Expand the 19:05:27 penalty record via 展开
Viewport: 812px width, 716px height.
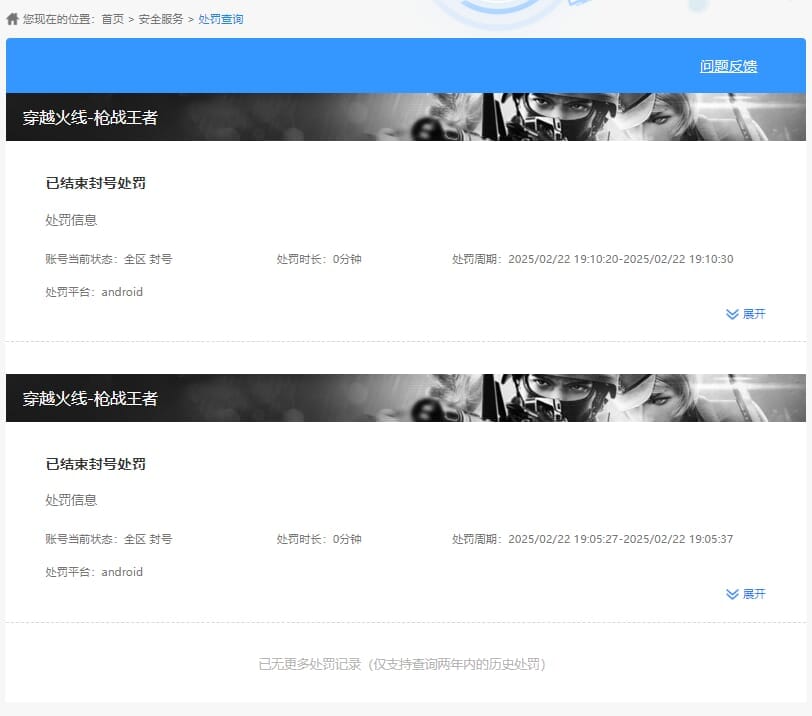tap(746, 594)
